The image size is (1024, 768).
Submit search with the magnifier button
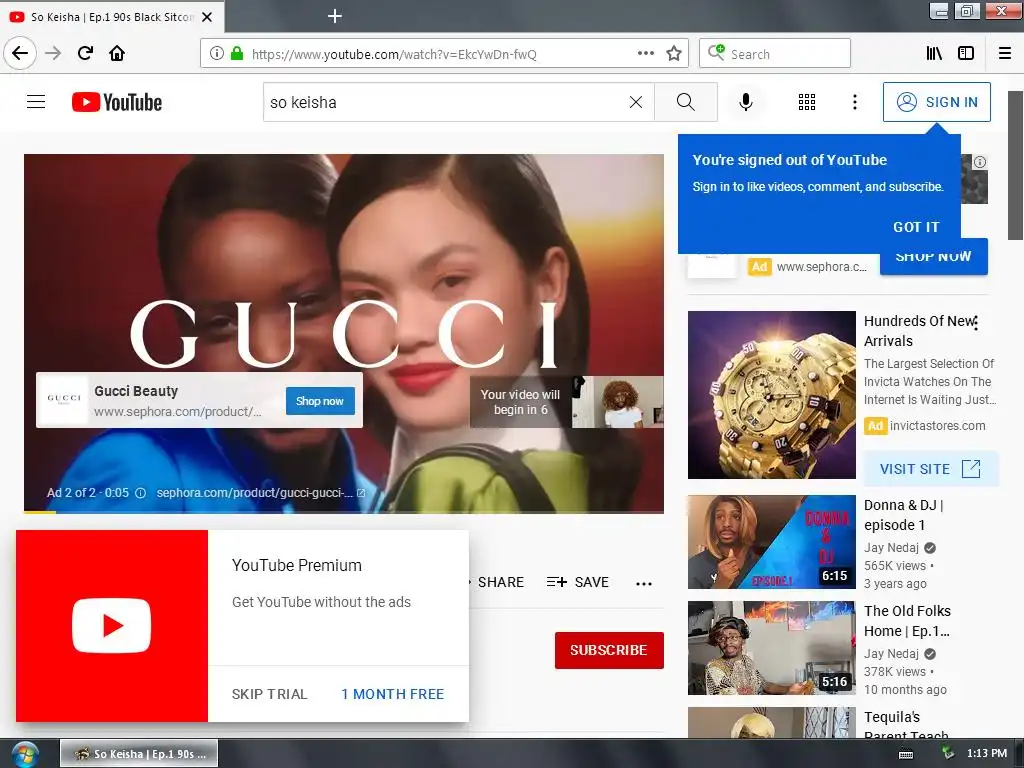click(686, 102)
